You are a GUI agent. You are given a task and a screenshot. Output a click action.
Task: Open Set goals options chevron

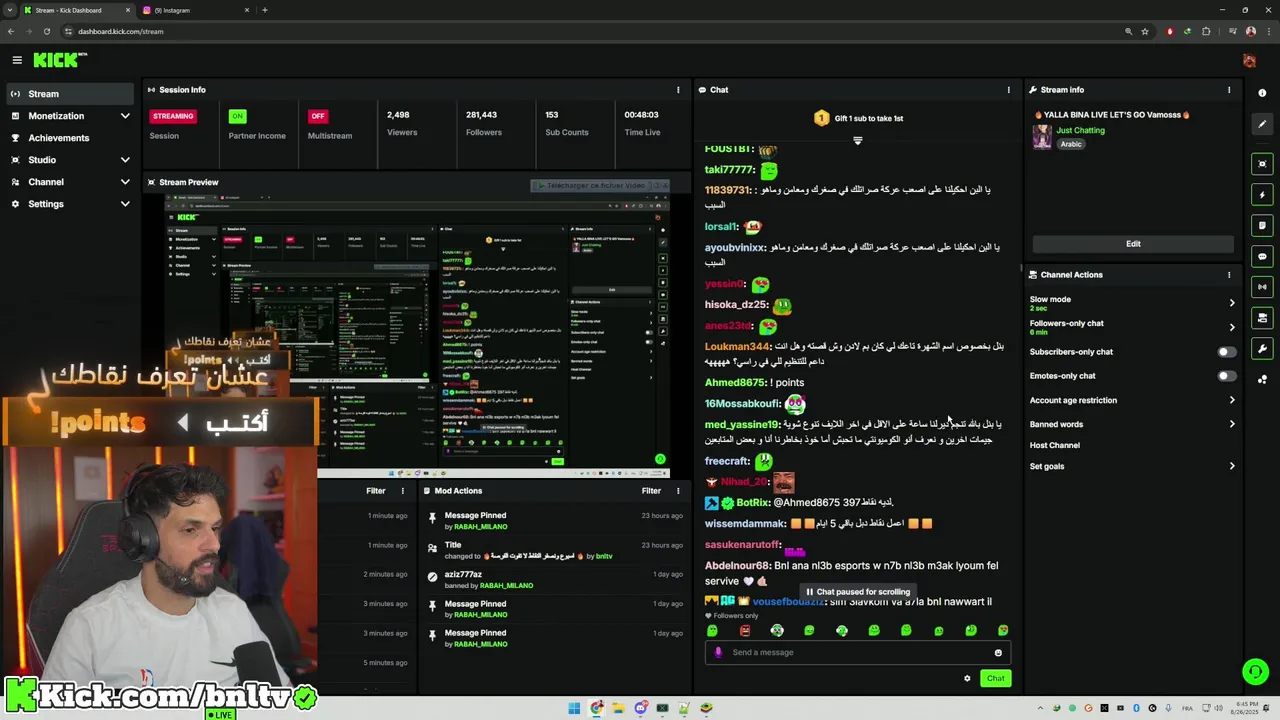click(1231, 466)
